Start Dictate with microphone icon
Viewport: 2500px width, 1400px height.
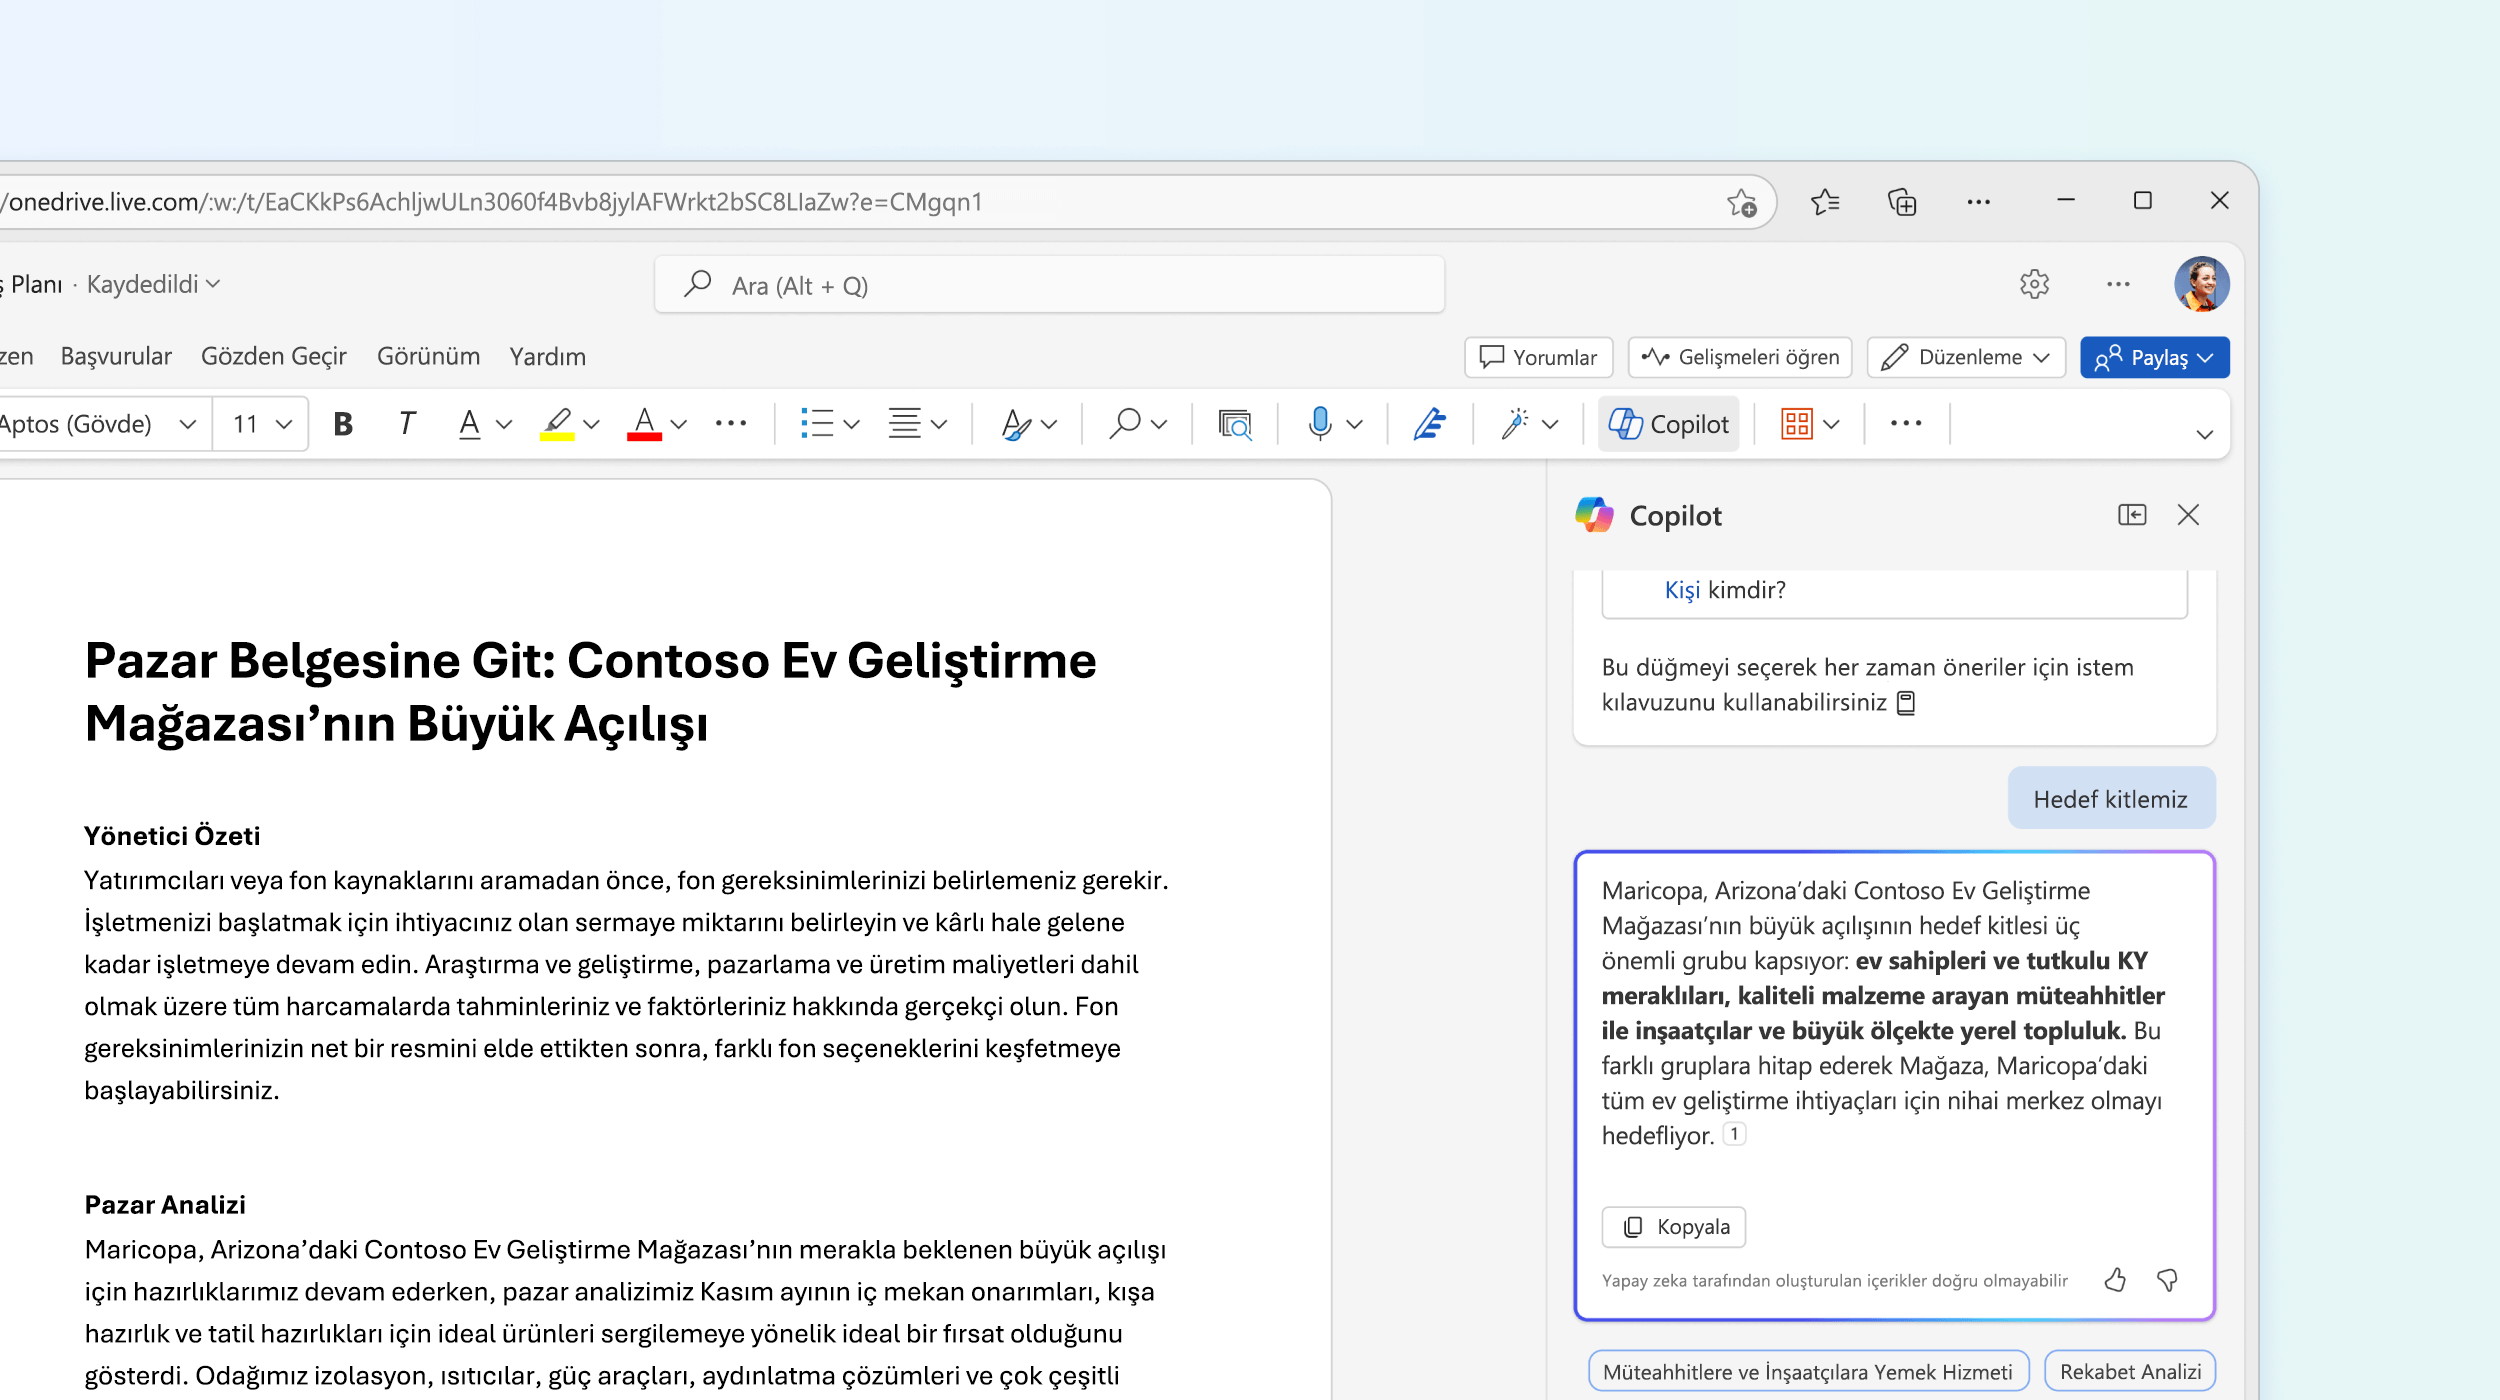[1320, 424]
